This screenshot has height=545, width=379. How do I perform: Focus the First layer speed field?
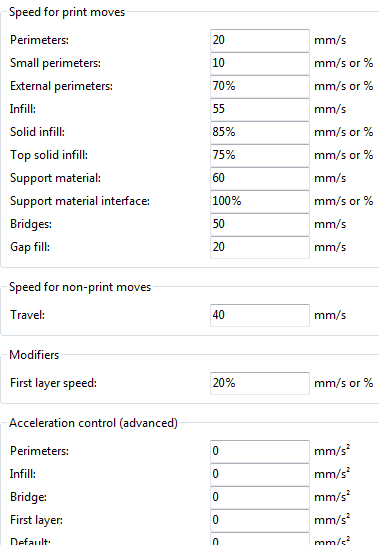[x=260, y=383]
